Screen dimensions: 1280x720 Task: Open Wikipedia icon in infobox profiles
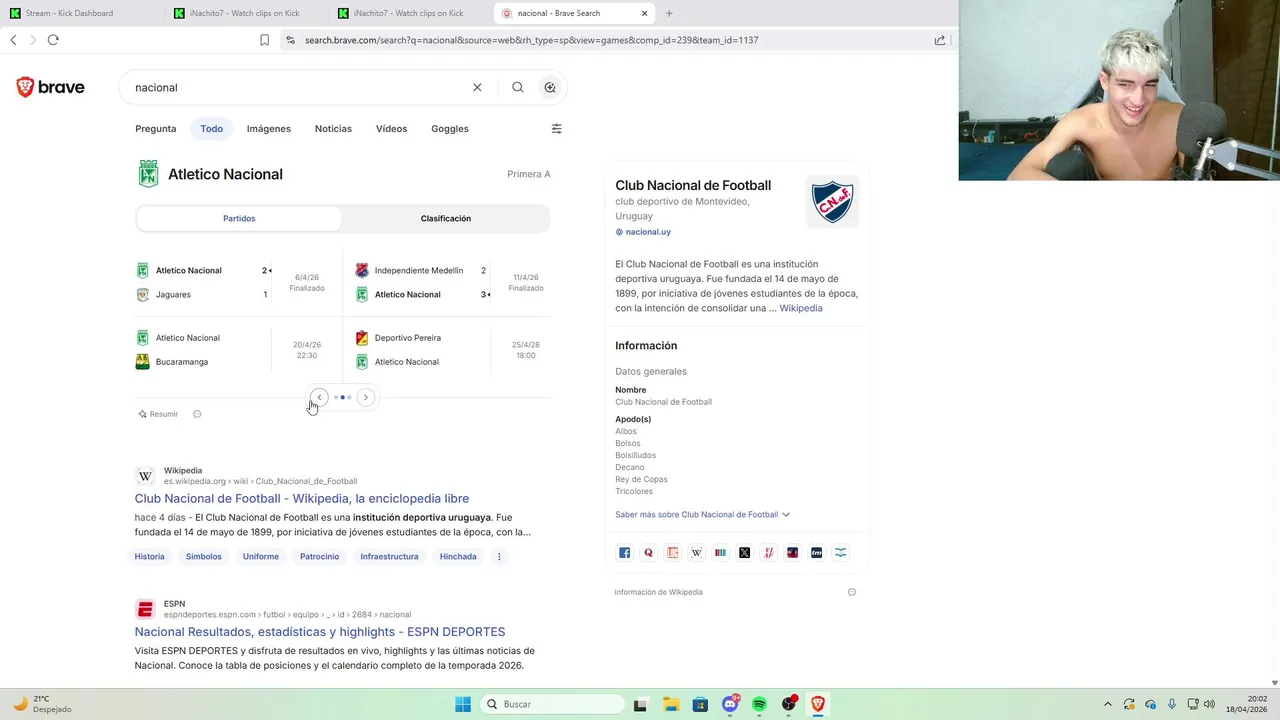697,552
